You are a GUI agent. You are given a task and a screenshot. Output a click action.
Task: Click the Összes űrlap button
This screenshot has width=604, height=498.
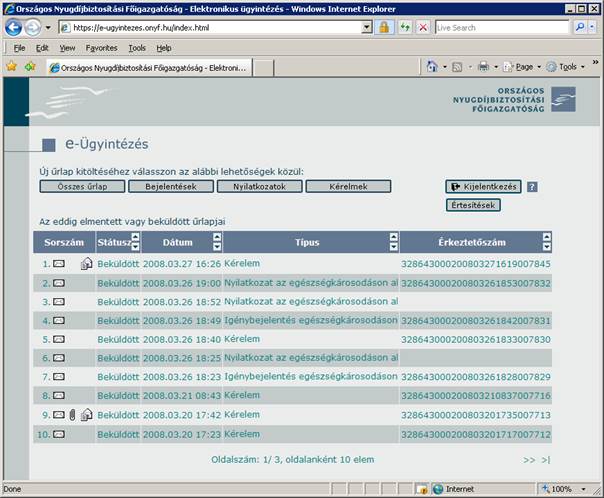point(82,186)
